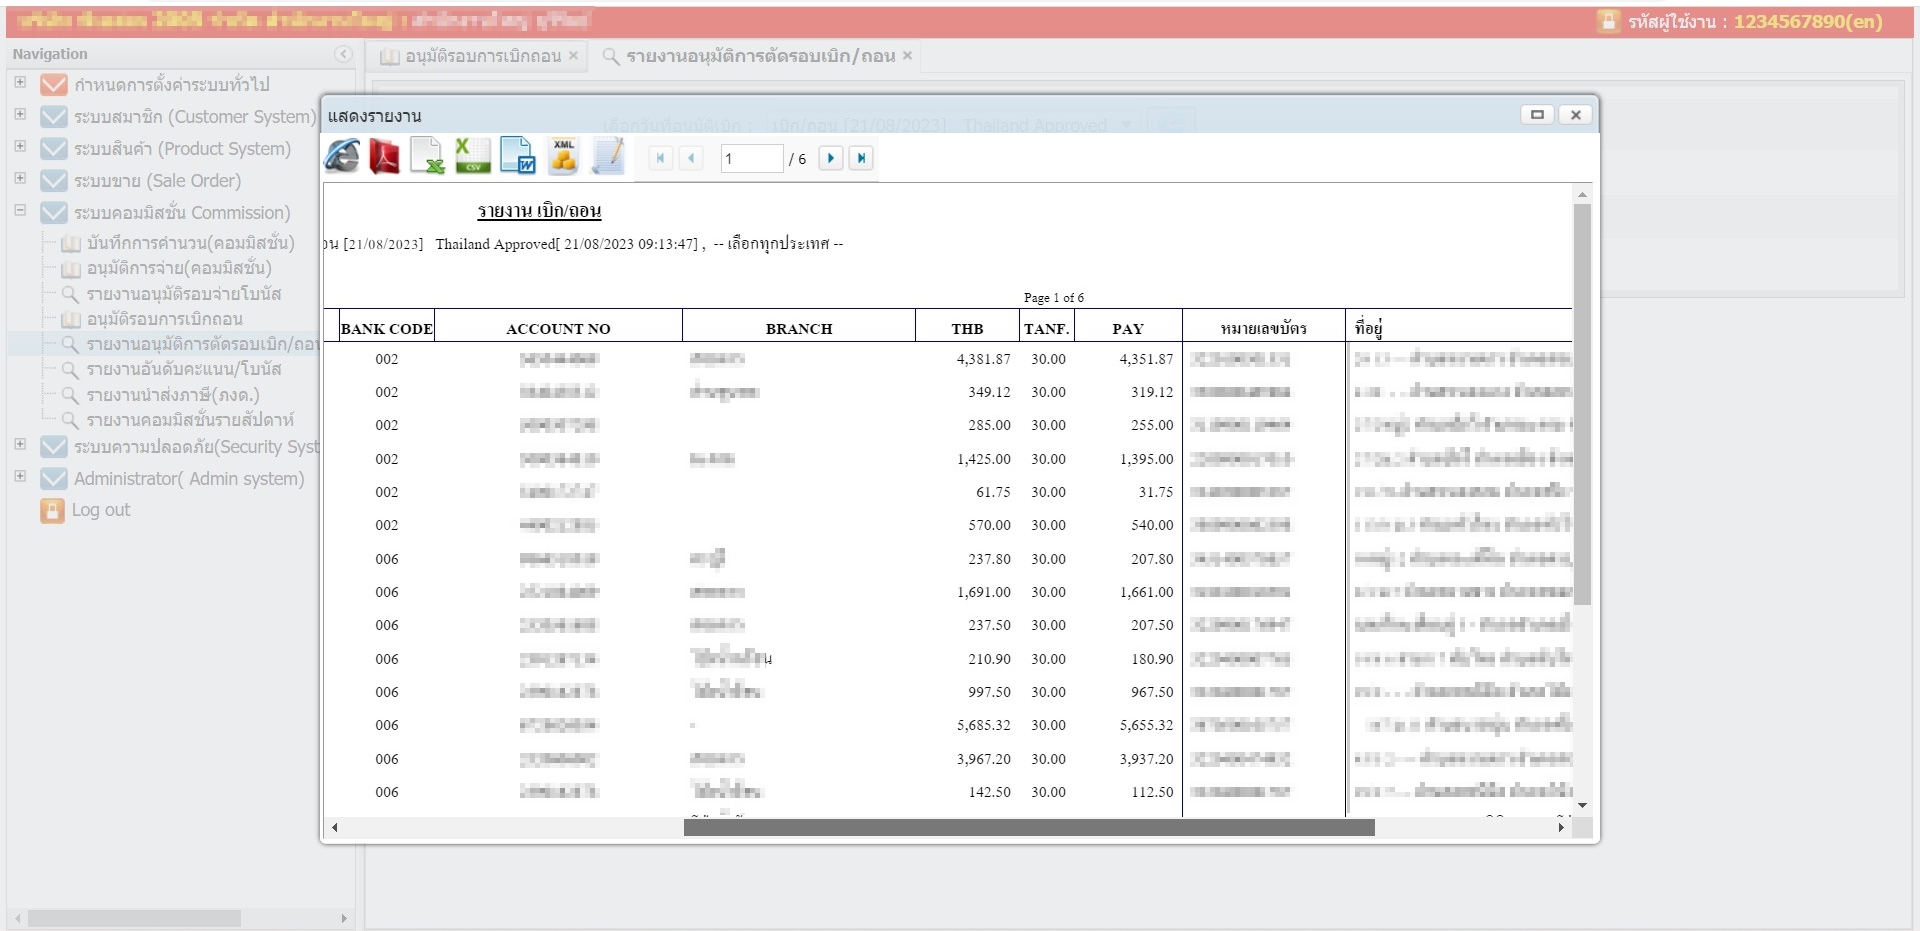Export report as PDF
The image size is (1920, 931).
tap(384, 157)
